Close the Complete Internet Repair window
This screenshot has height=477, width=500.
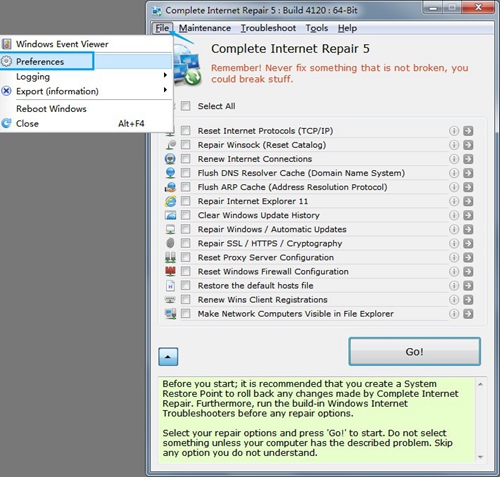pyautogui.click(x=478, y=7)
